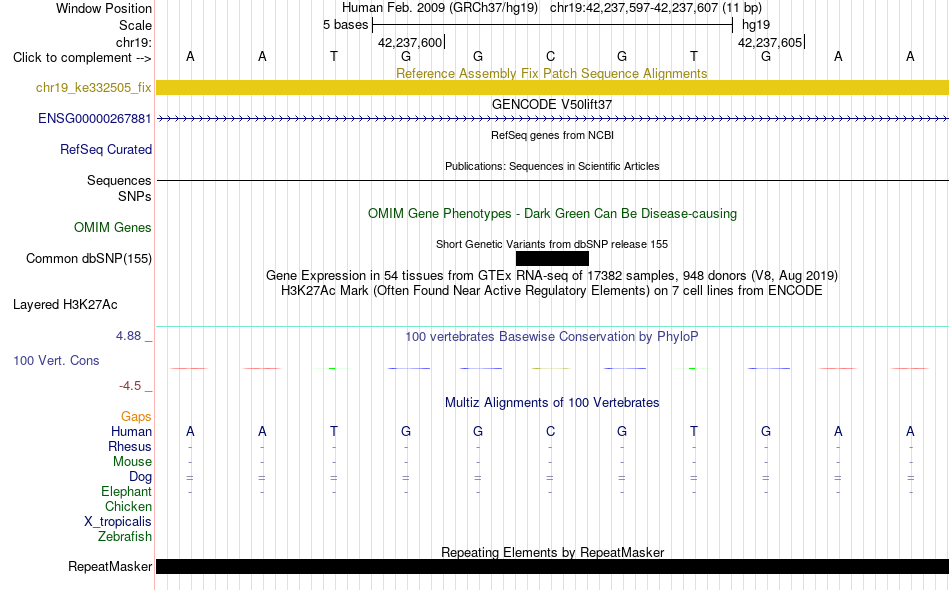Open RefSeq Curated track label
Viewport: 950px width, 590px height.
106,149
